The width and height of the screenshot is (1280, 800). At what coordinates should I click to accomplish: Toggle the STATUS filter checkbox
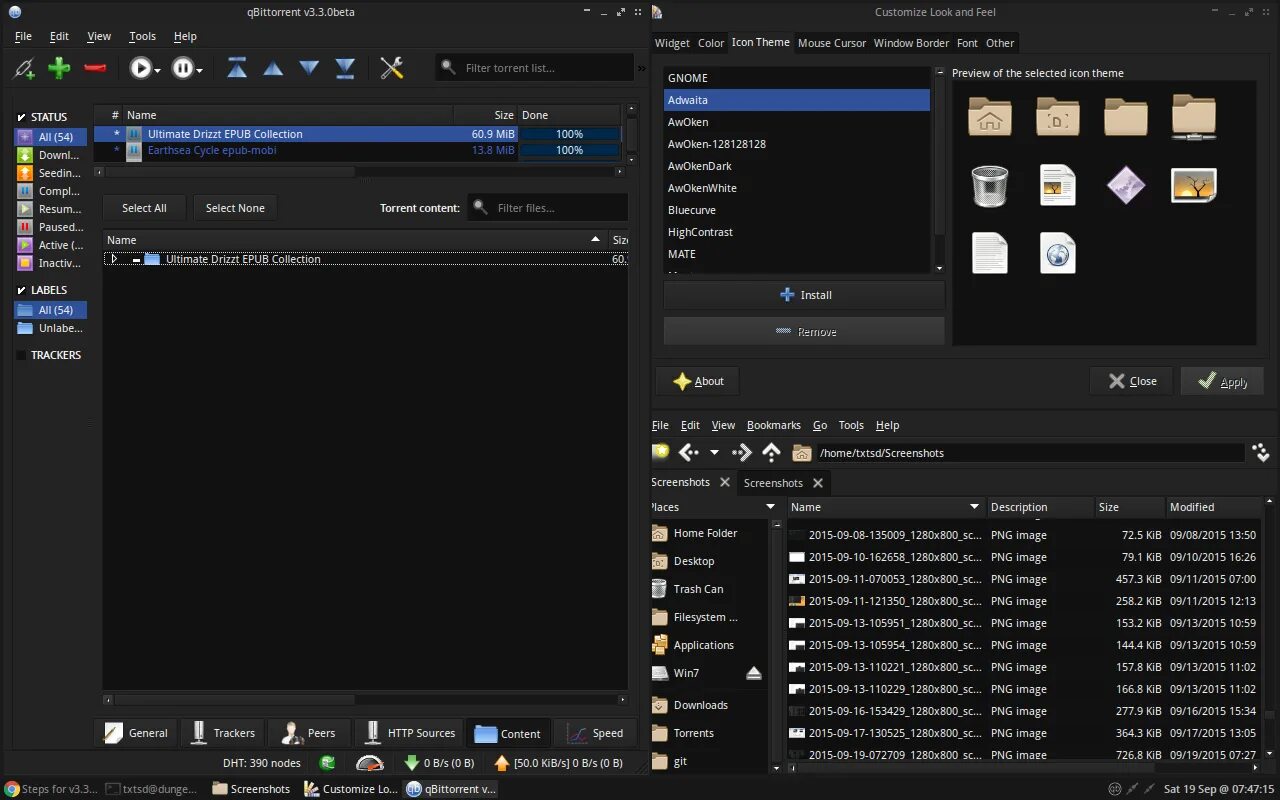click(22, 117)
